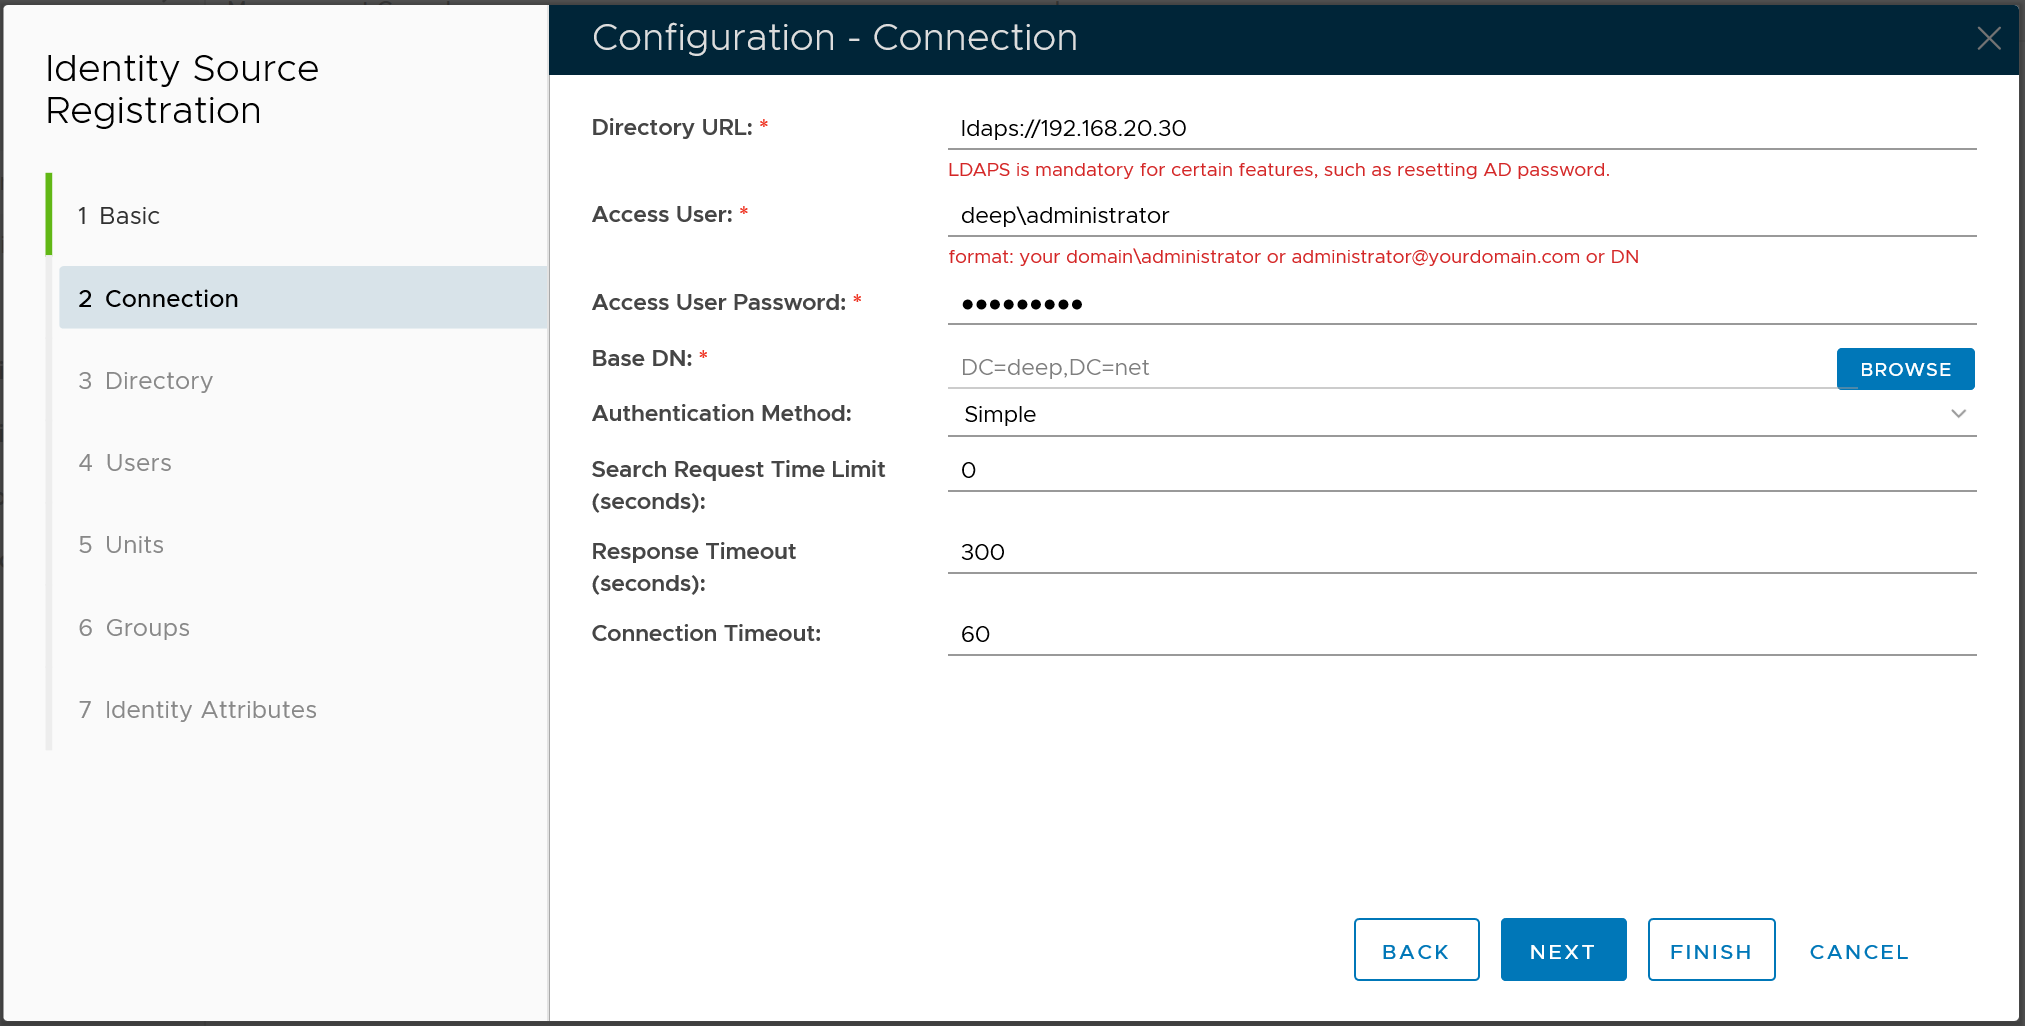Proceed with the Next button
2025x1026 pixels.
pos(1562,951)
